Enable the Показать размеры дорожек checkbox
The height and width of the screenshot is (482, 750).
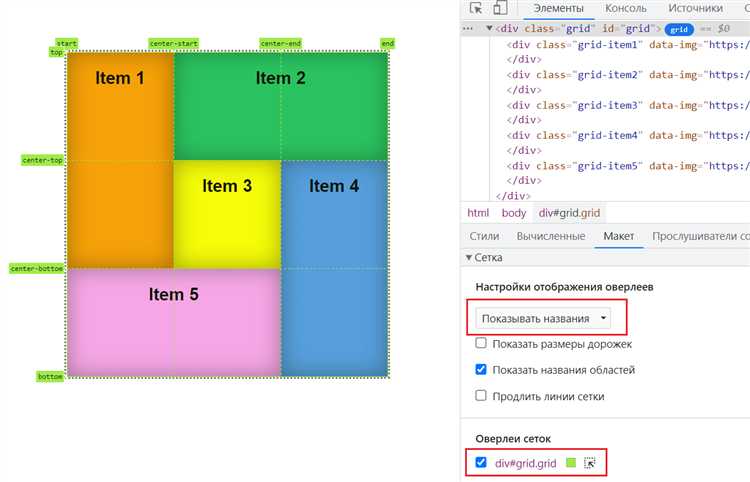(x=481, y=343)
